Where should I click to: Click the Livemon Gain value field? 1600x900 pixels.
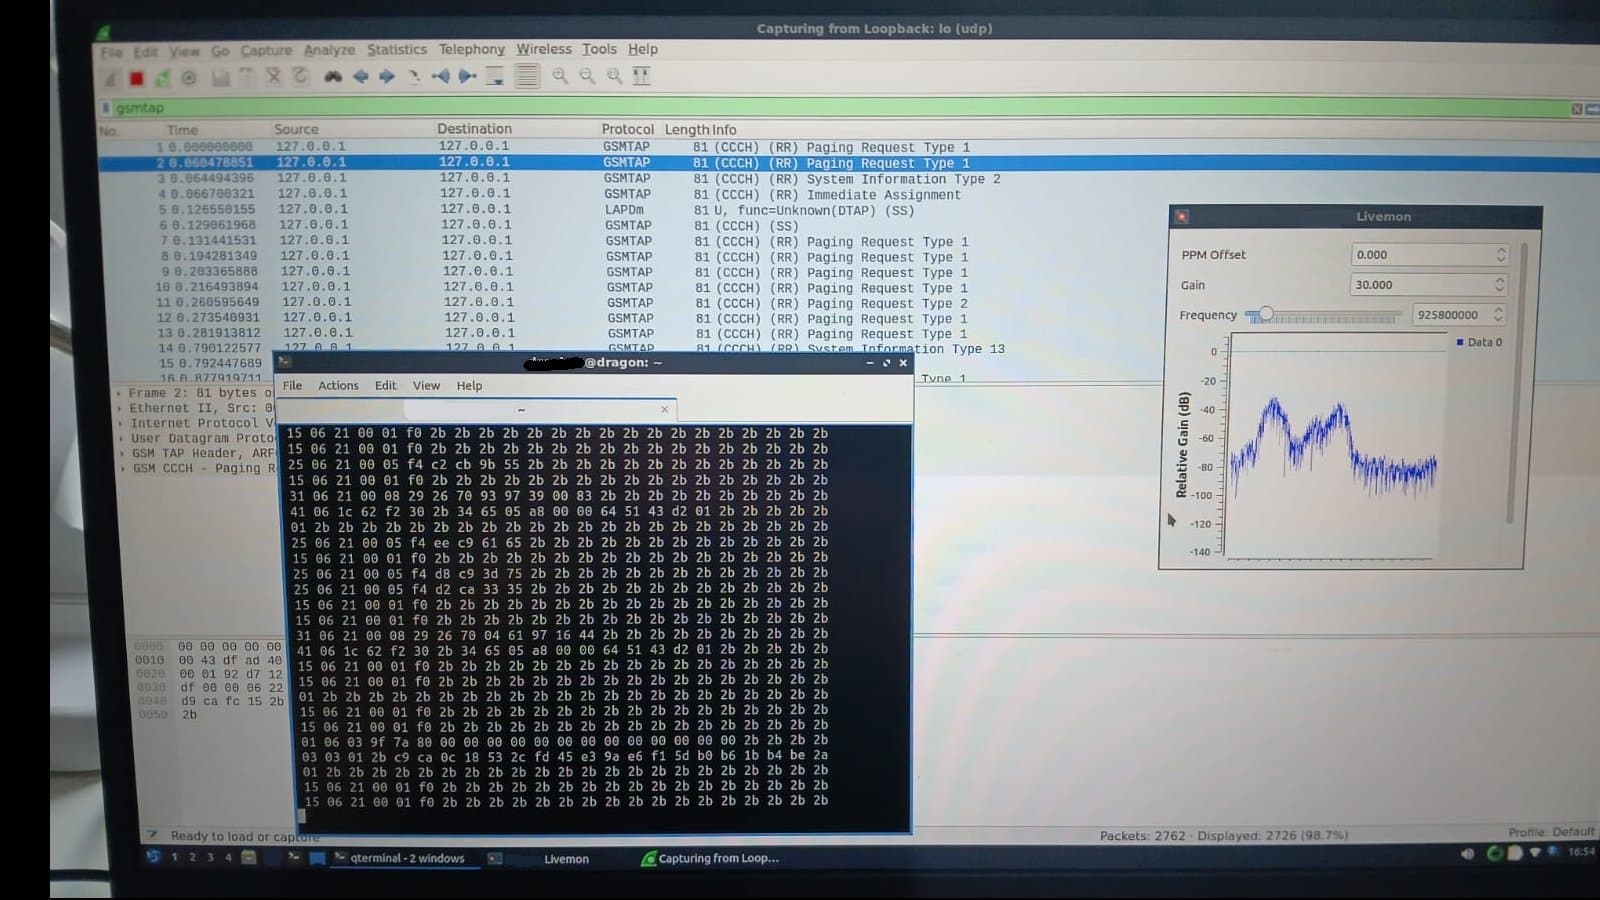tap(1429, 285)
